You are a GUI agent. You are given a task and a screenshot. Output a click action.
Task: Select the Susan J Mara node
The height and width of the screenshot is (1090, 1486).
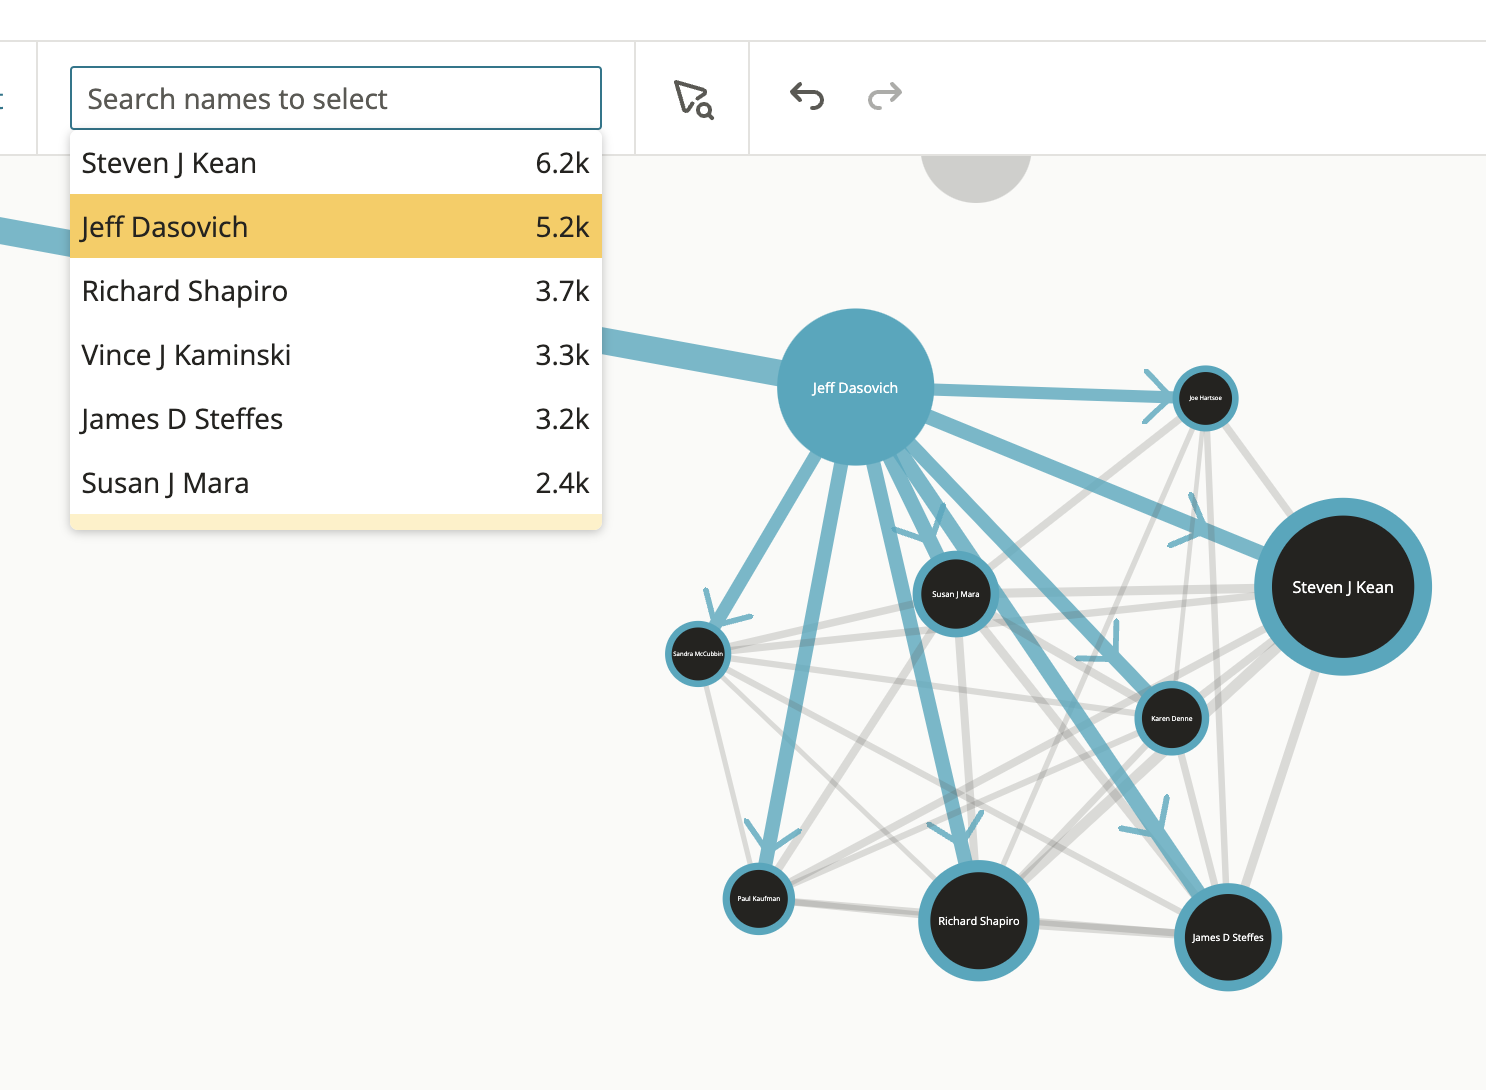[x=956, y=594]
